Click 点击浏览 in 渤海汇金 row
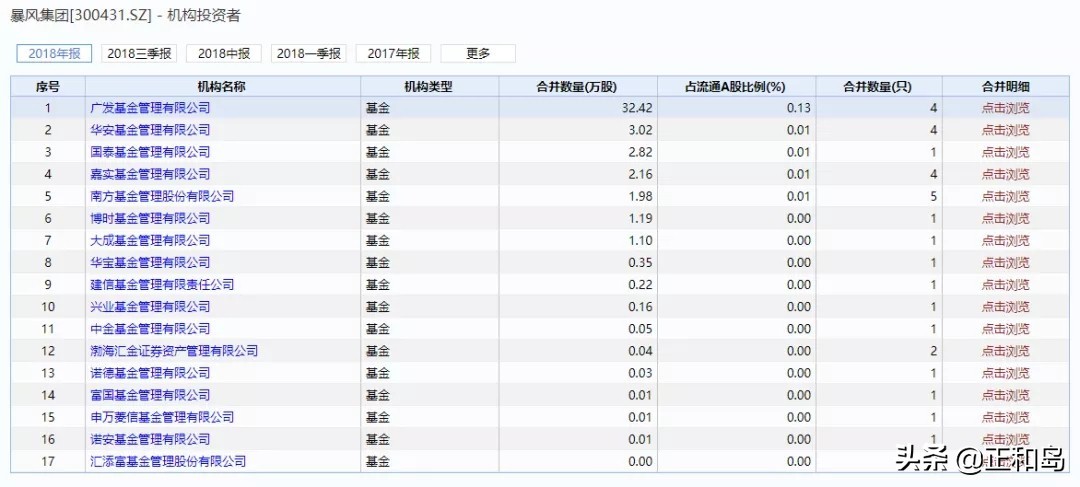Screen dimensions: 1080x487 (x=1006, y=351)
